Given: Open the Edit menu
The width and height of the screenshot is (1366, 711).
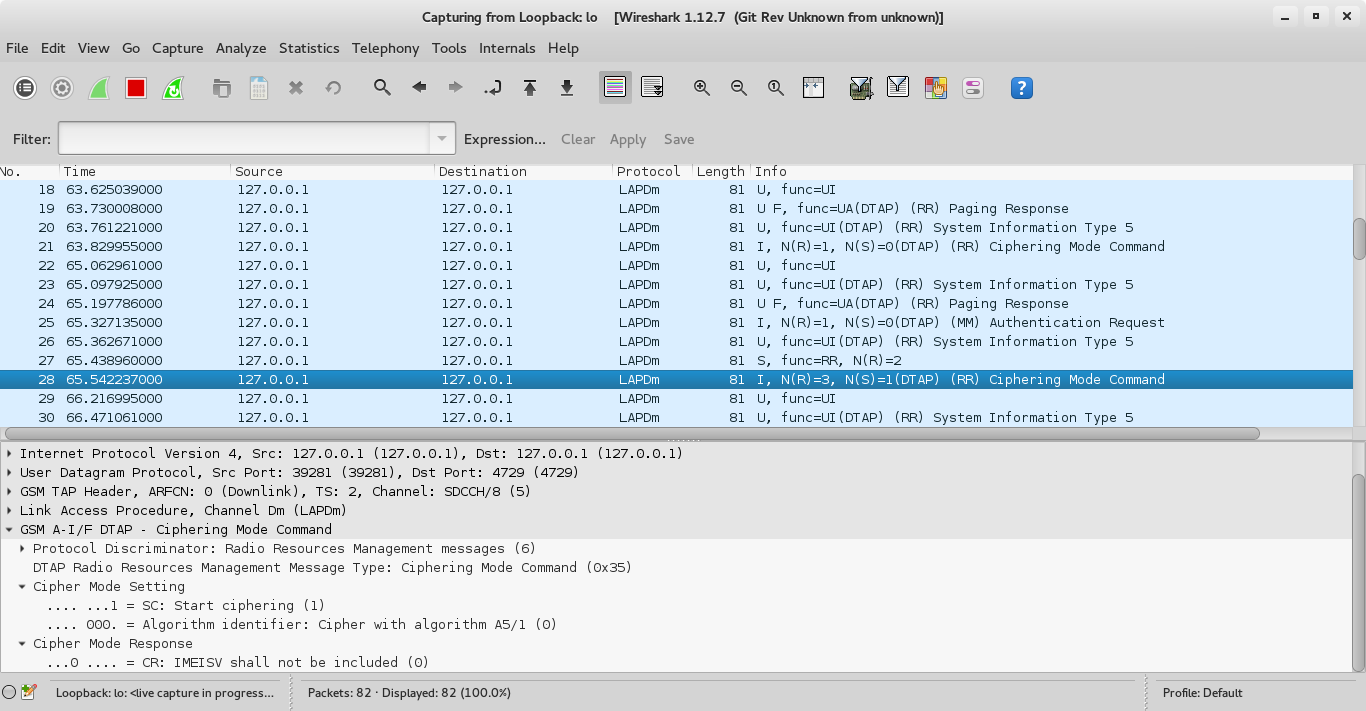Looking at the screenshot, I should pyautogui.click(x=53, y=48).
